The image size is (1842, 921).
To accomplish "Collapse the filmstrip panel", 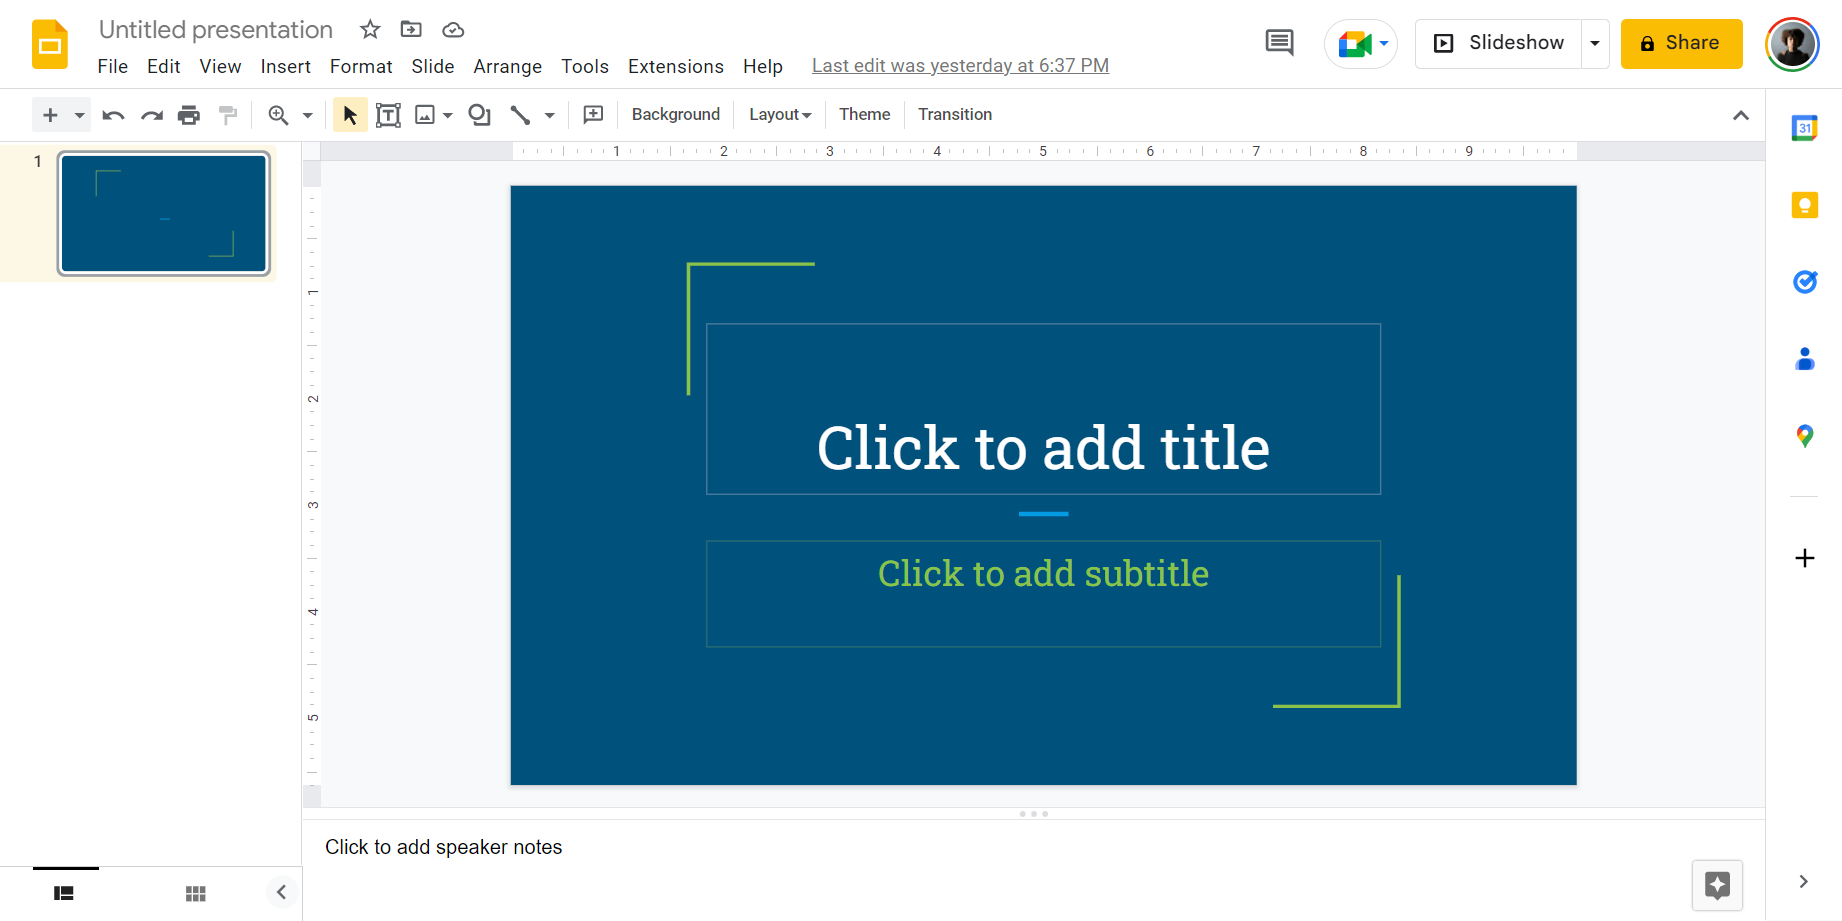I will click(281, 892).
